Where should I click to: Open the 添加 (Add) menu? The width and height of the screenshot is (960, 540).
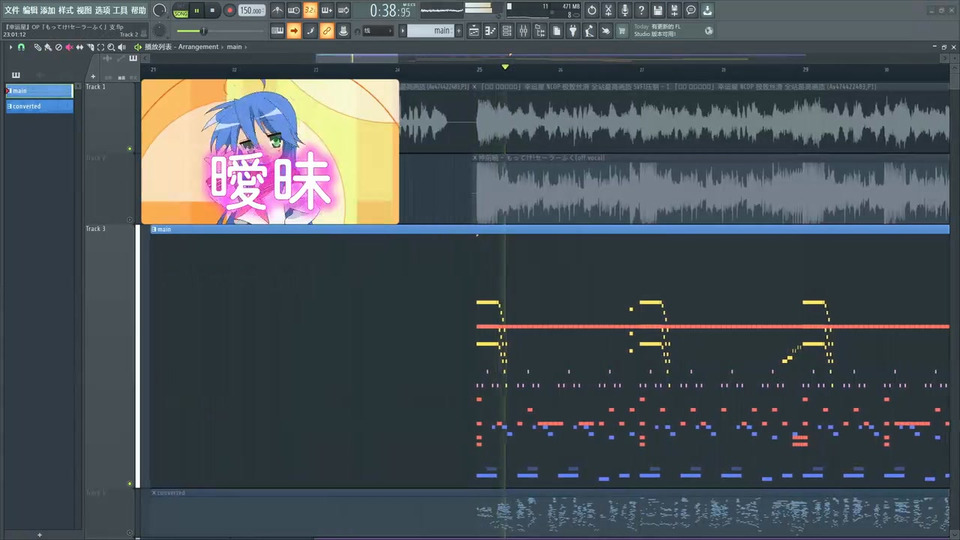pyautogui.click(x=48, y=10)
